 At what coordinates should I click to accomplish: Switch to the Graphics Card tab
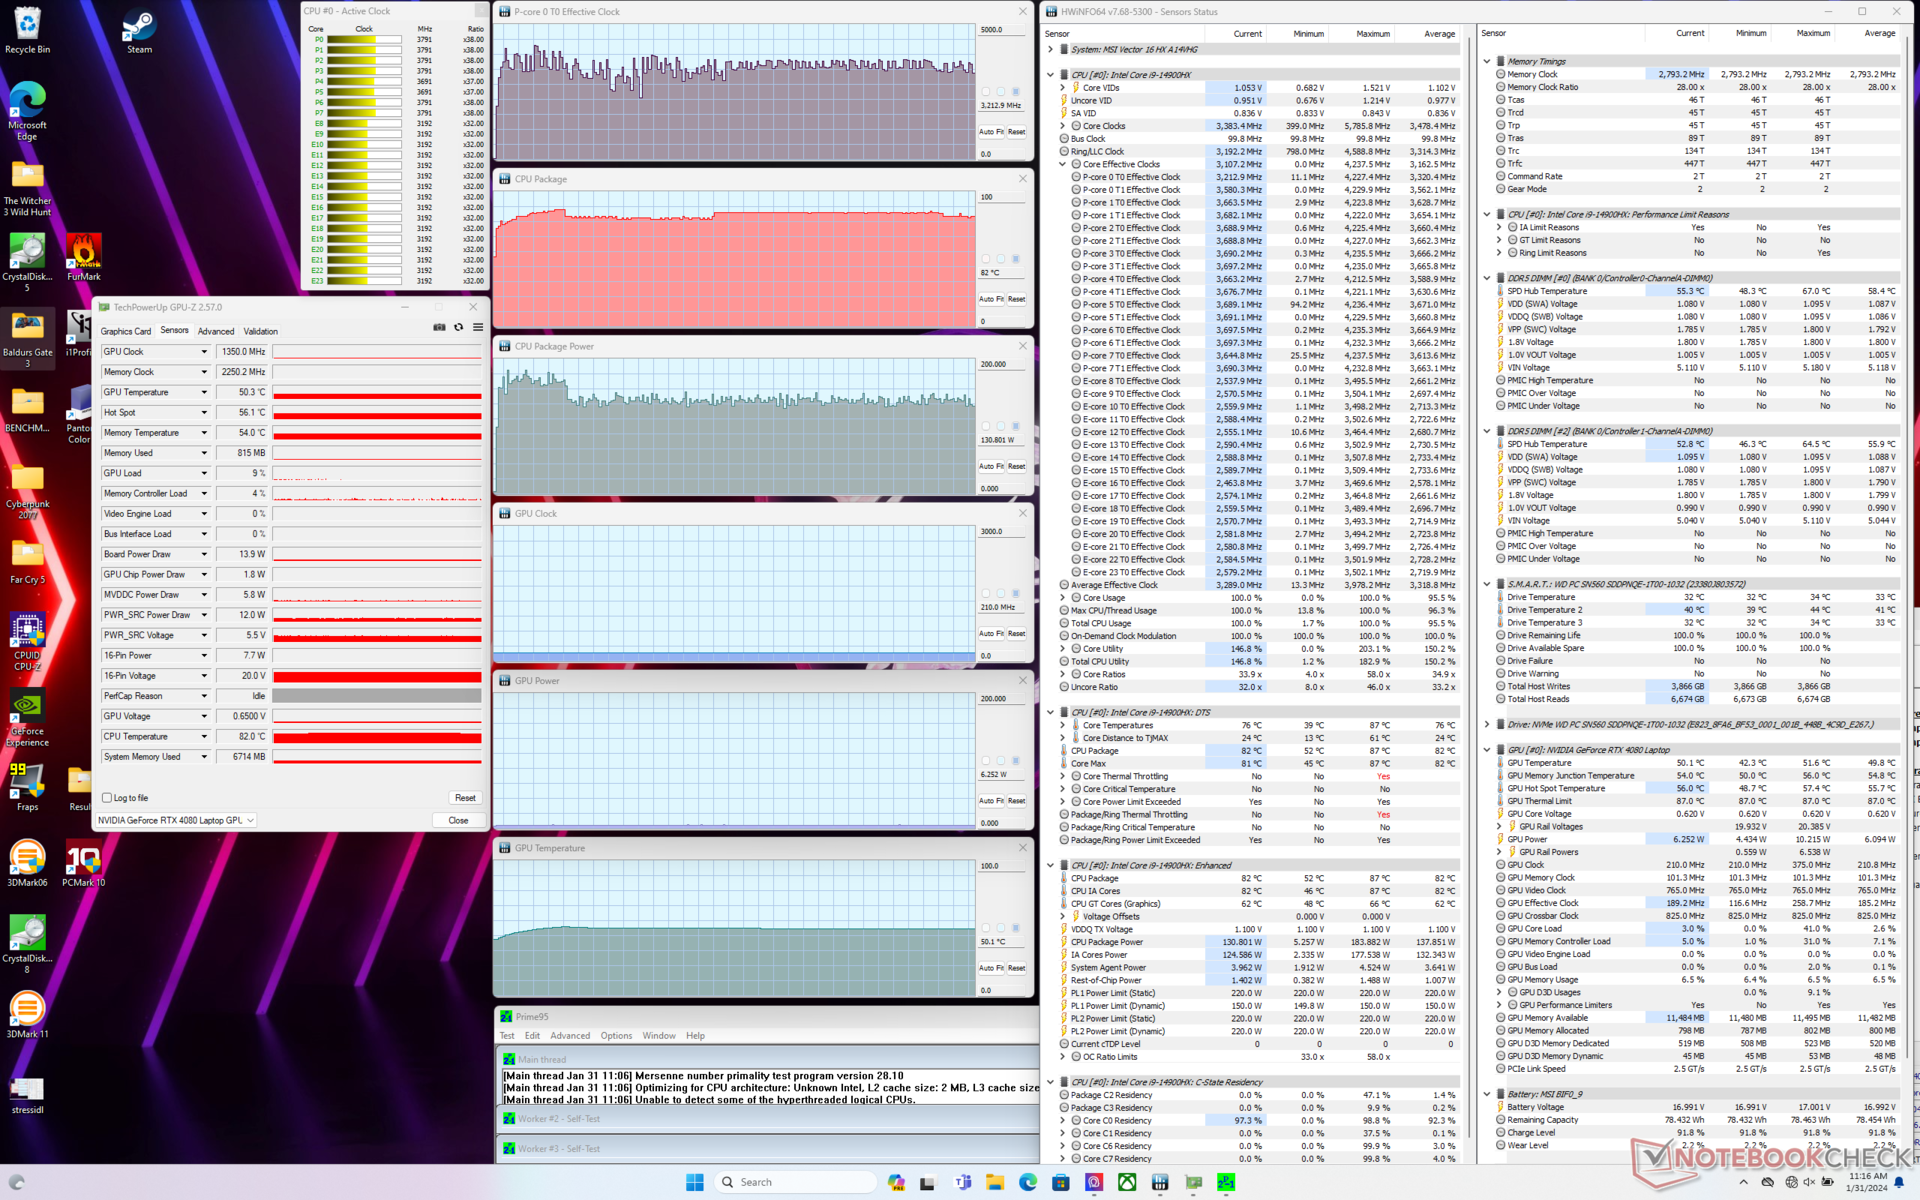click(x=125, y=331)
